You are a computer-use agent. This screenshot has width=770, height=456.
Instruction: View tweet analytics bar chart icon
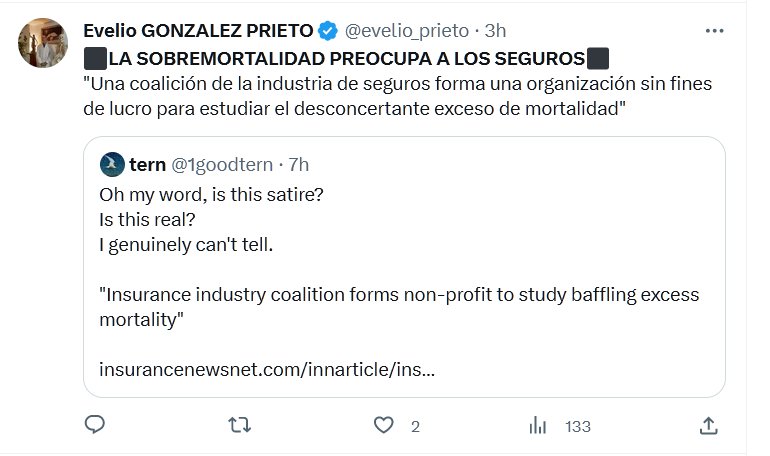(537, 426)
